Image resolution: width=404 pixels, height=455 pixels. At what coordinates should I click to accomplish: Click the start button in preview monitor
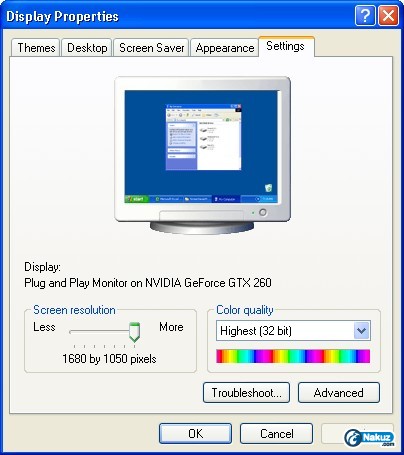point(136,199)
